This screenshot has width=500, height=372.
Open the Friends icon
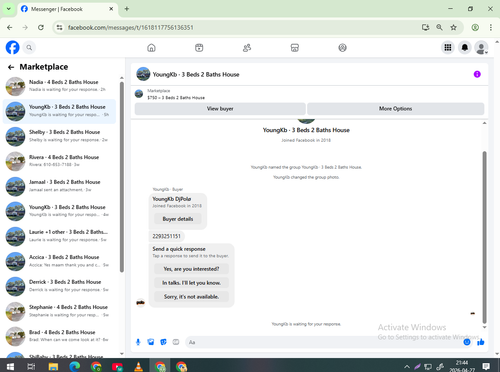[x=247, y=48]
